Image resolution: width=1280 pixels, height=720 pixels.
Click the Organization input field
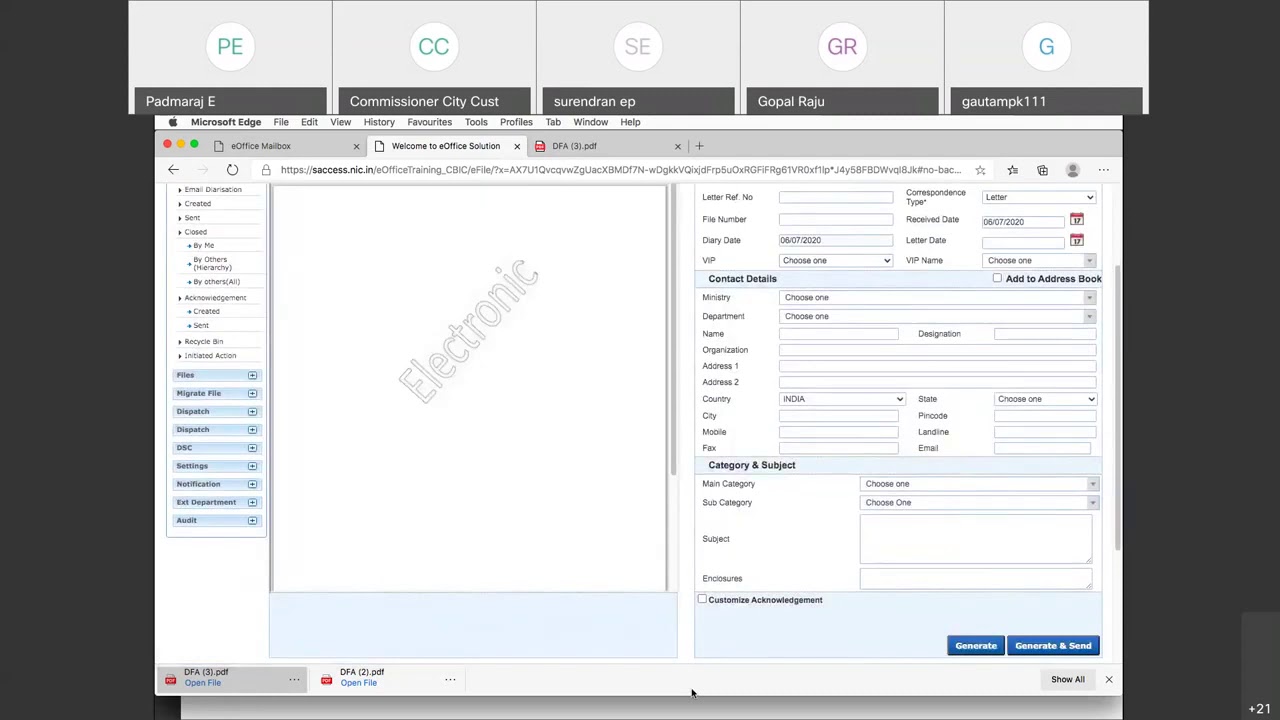tap(938, 350)
